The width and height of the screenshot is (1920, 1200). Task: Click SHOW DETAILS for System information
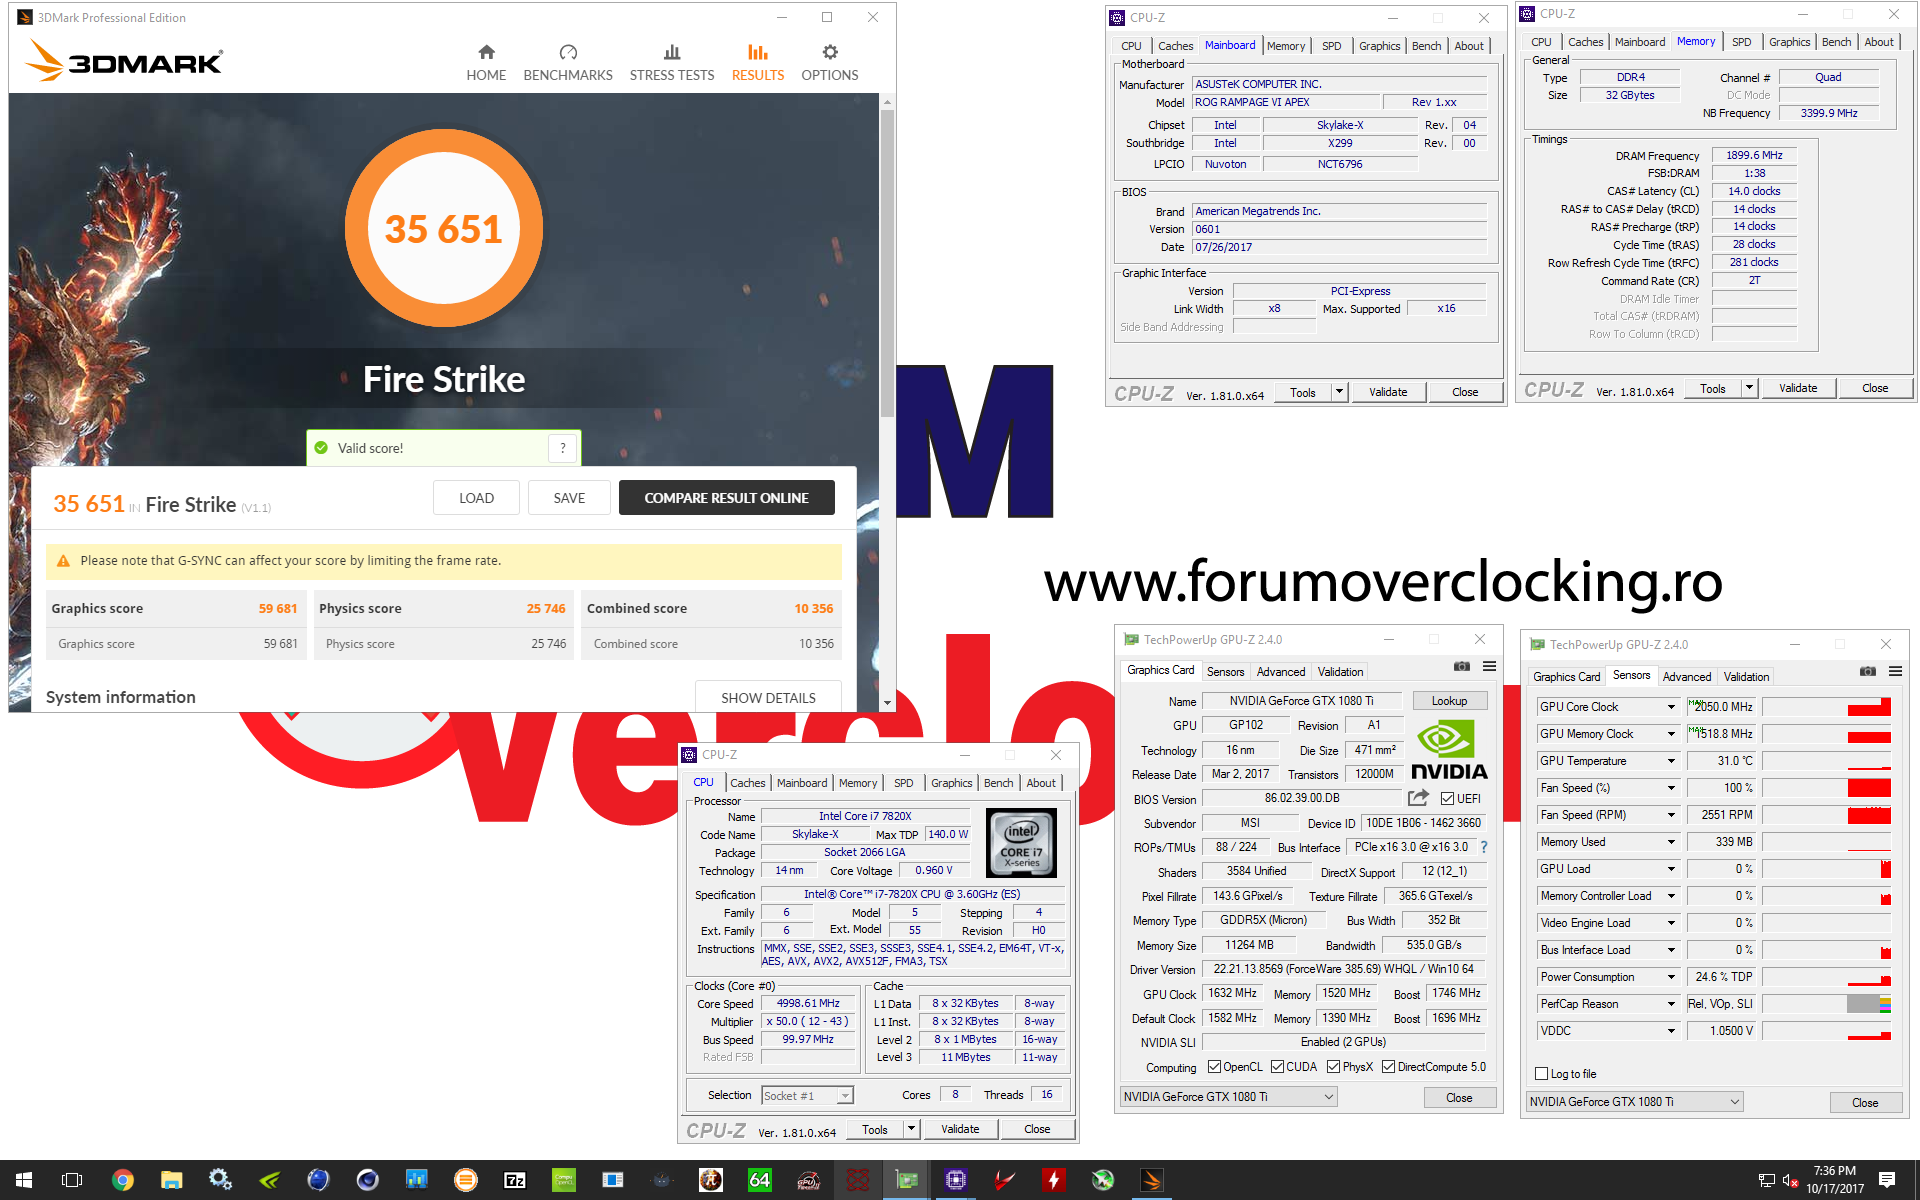(x=768, y=697)
